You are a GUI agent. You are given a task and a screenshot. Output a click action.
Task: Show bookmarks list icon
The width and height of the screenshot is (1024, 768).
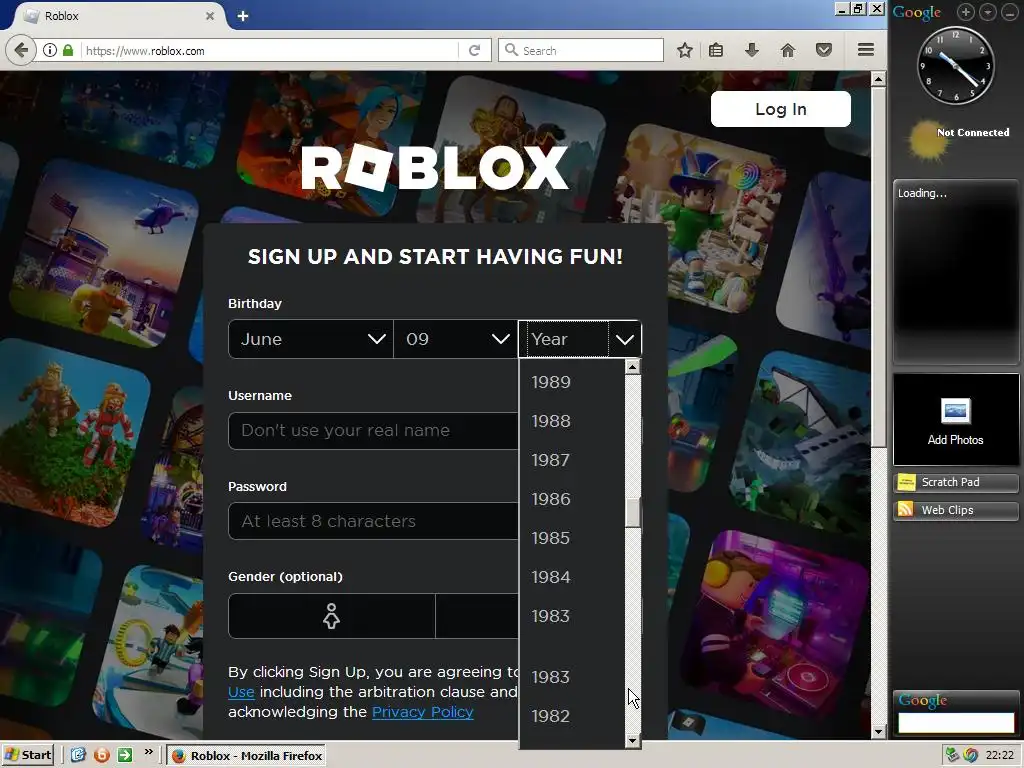click(x=716, y=50)
